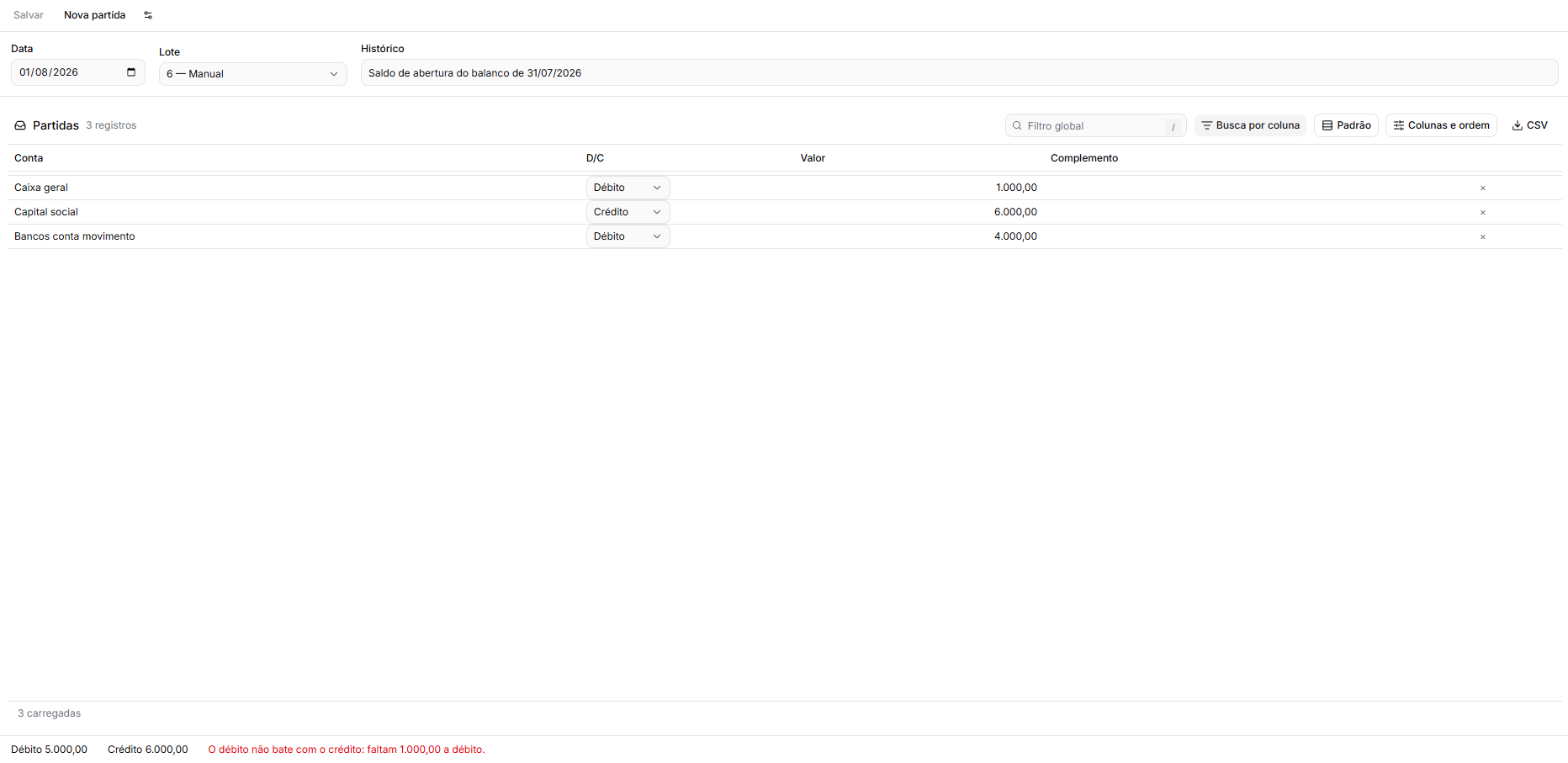Click the D/C column header
The height and width of the screenshot is (763, 1568).
point(595,158)
